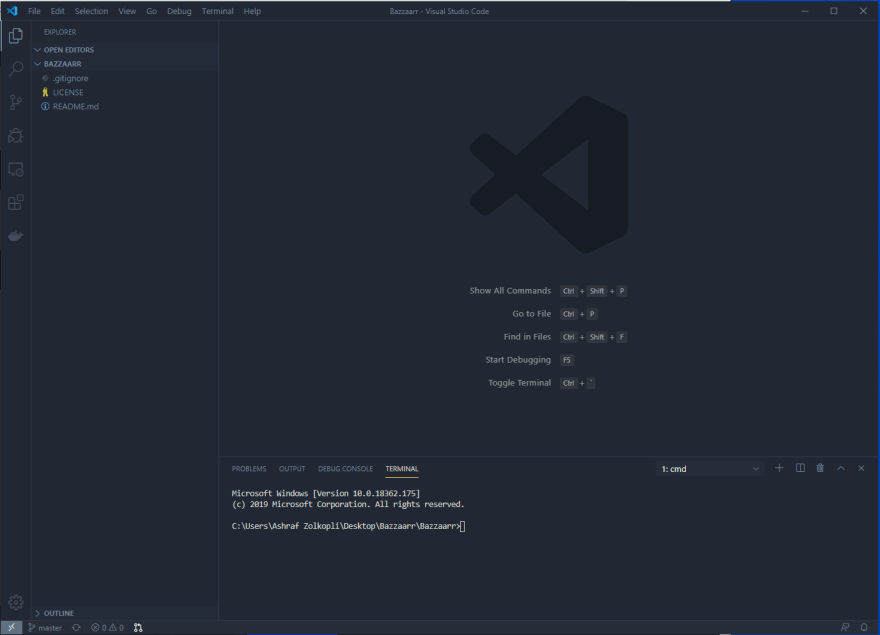Click the remote window indicator in status bar
This screenshot has width=880, height=635.
click(11, 628)
